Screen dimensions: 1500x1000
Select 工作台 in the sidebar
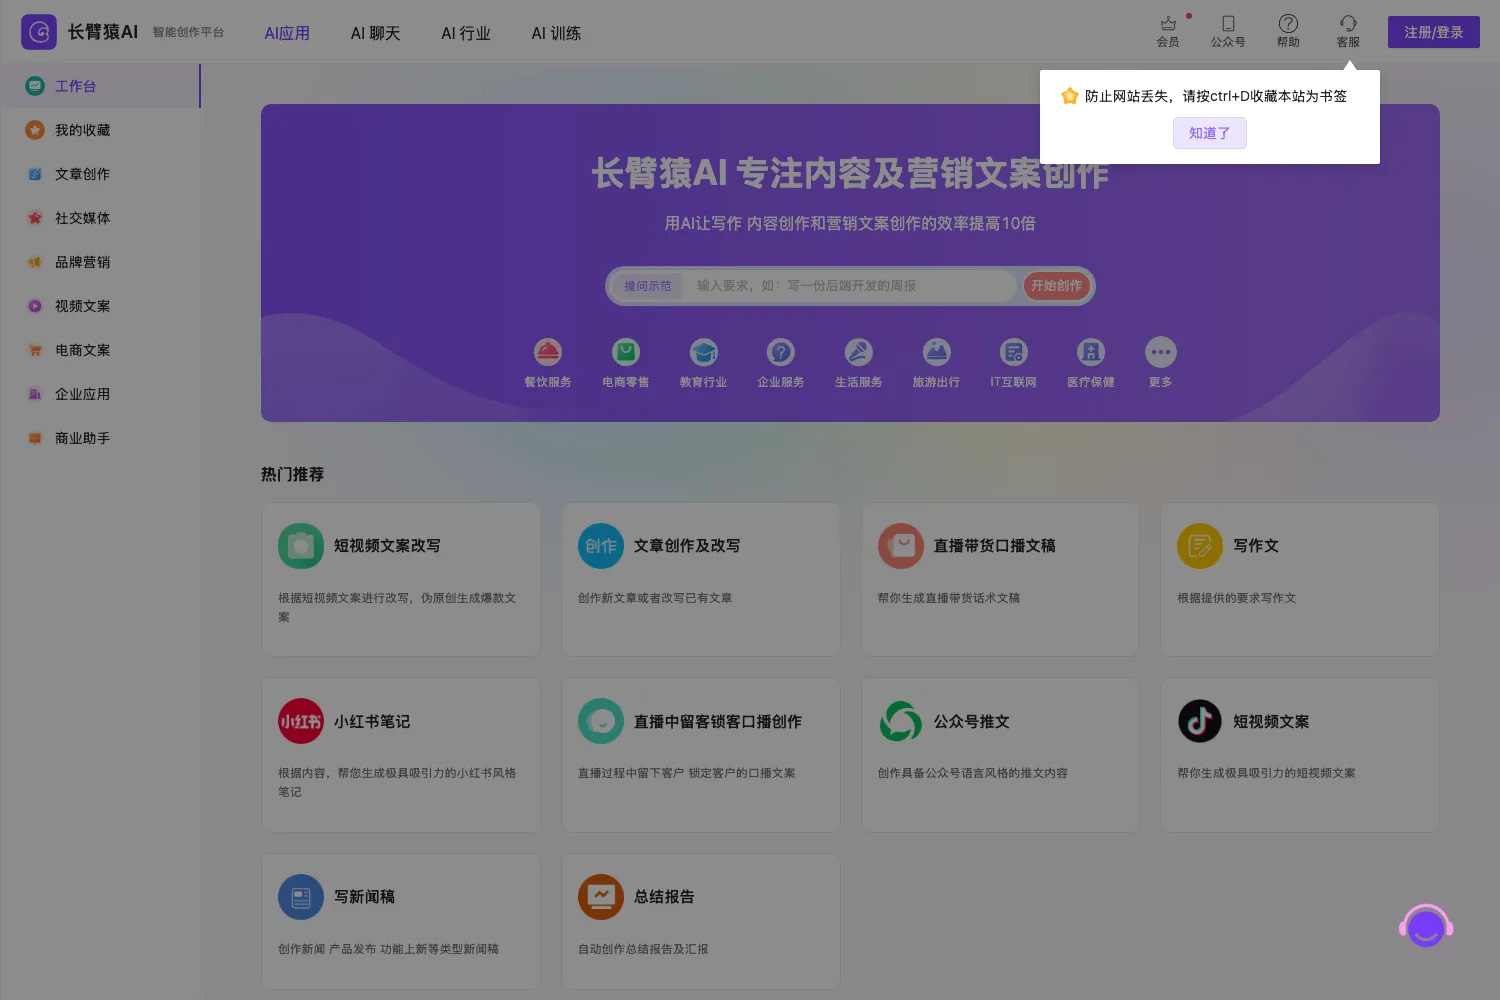coord(100,86)
